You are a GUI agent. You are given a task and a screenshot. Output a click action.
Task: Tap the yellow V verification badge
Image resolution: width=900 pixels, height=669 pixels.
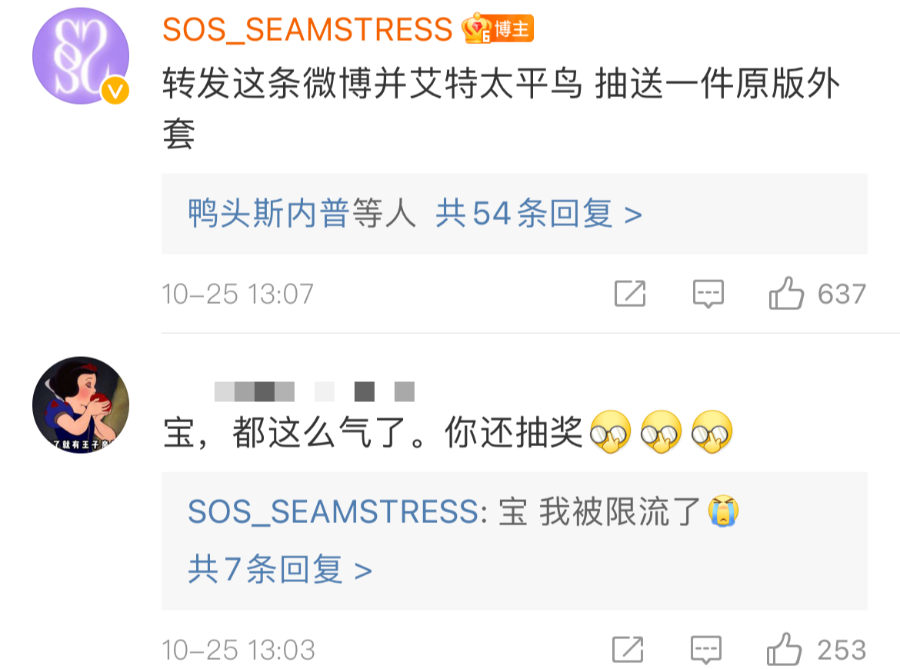point(115,91)
